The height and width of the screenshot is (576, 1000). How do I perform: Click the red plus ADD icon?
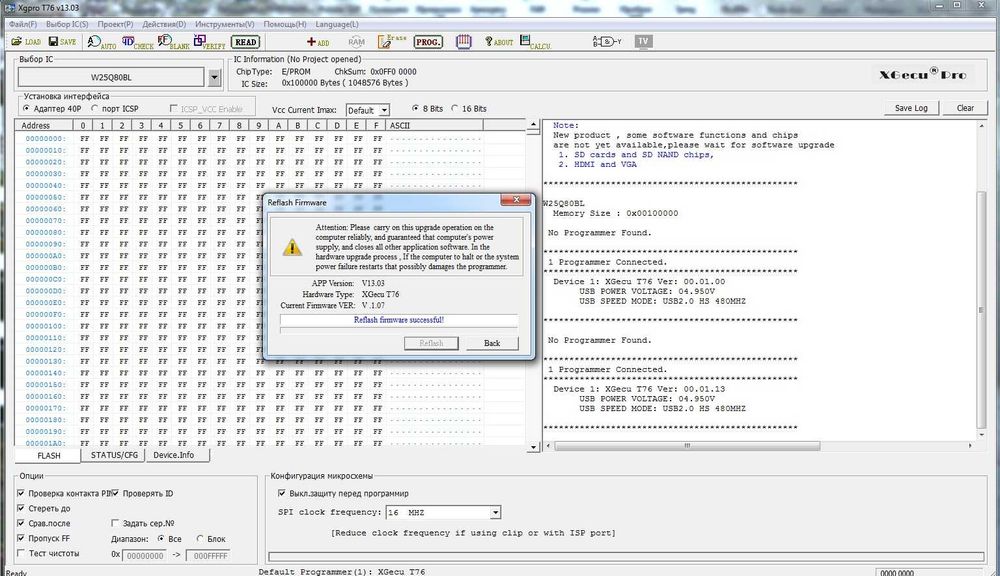318,42
